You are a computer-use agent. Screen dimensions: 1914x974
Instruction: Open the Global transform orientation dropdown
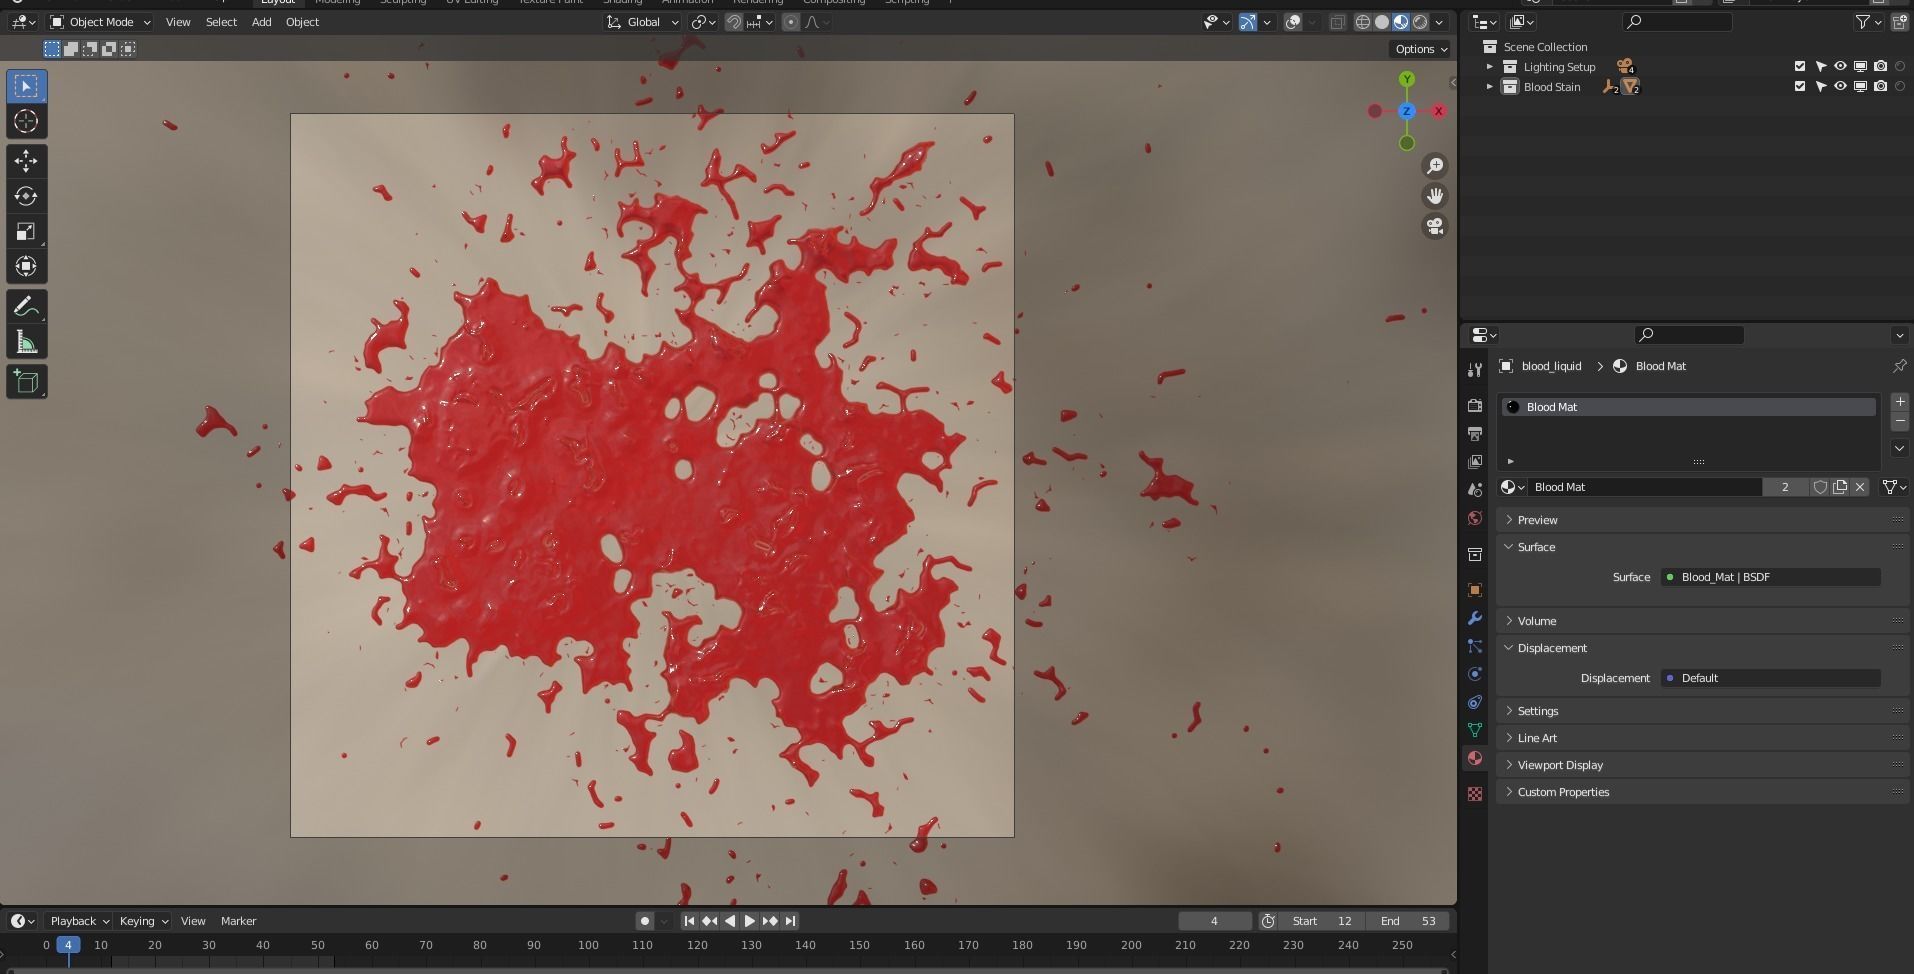[643, 22]
